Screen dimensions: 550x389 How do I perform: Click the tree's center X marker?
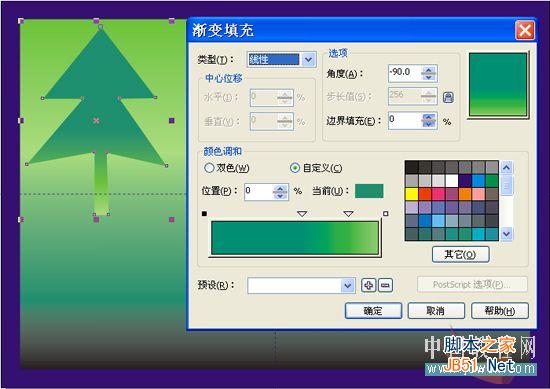click(96, 120)
